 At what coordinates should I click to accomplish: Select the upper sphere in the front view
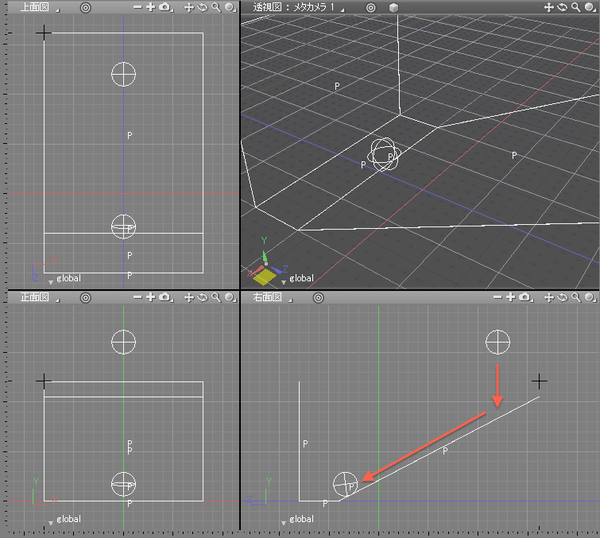tap(124, 342)
